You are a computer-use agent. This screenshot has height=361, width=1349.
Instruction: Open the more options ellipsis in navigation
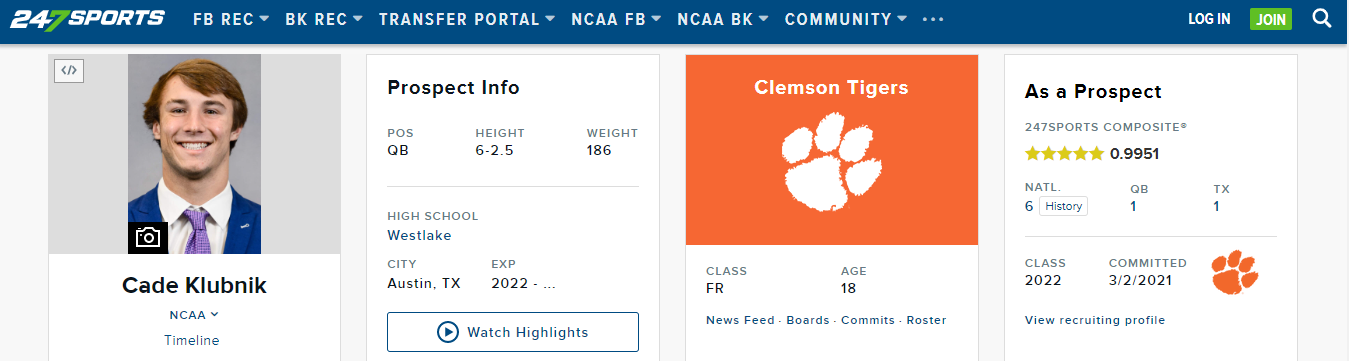coord(932,19)
